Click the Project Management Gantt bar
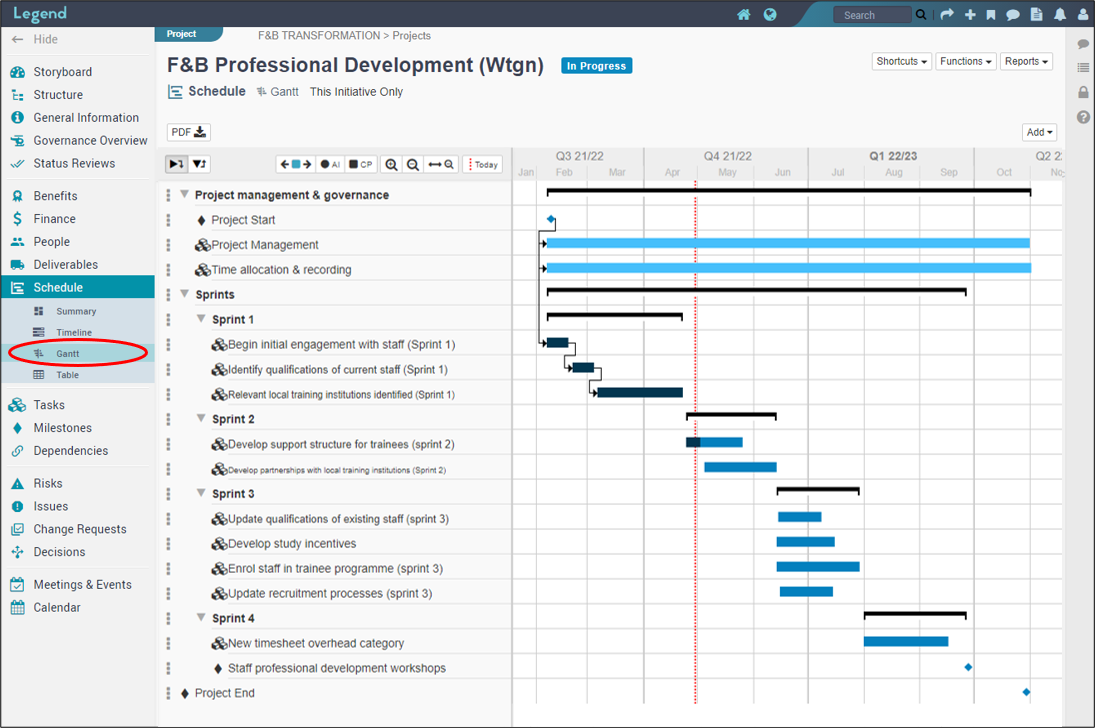This screenshot has height=728, width=1095. 788,243
